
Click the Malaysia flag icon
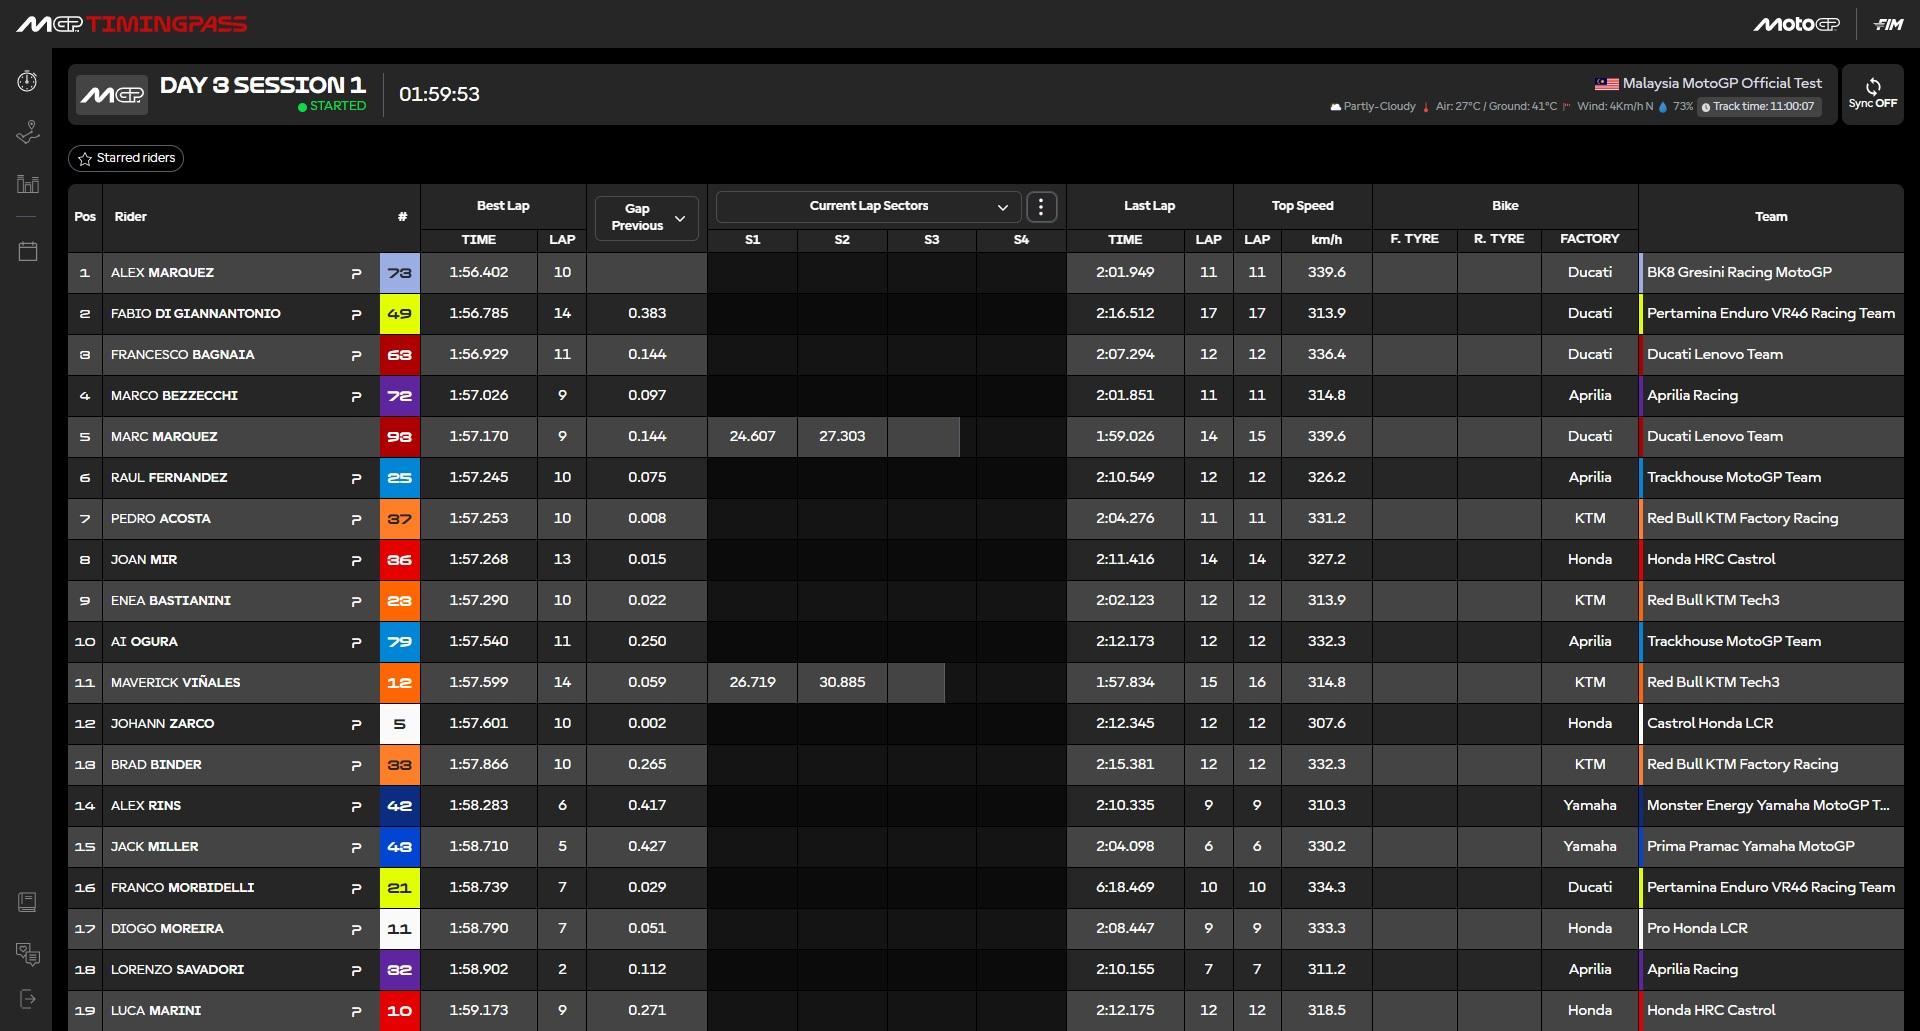point(1606,84)
